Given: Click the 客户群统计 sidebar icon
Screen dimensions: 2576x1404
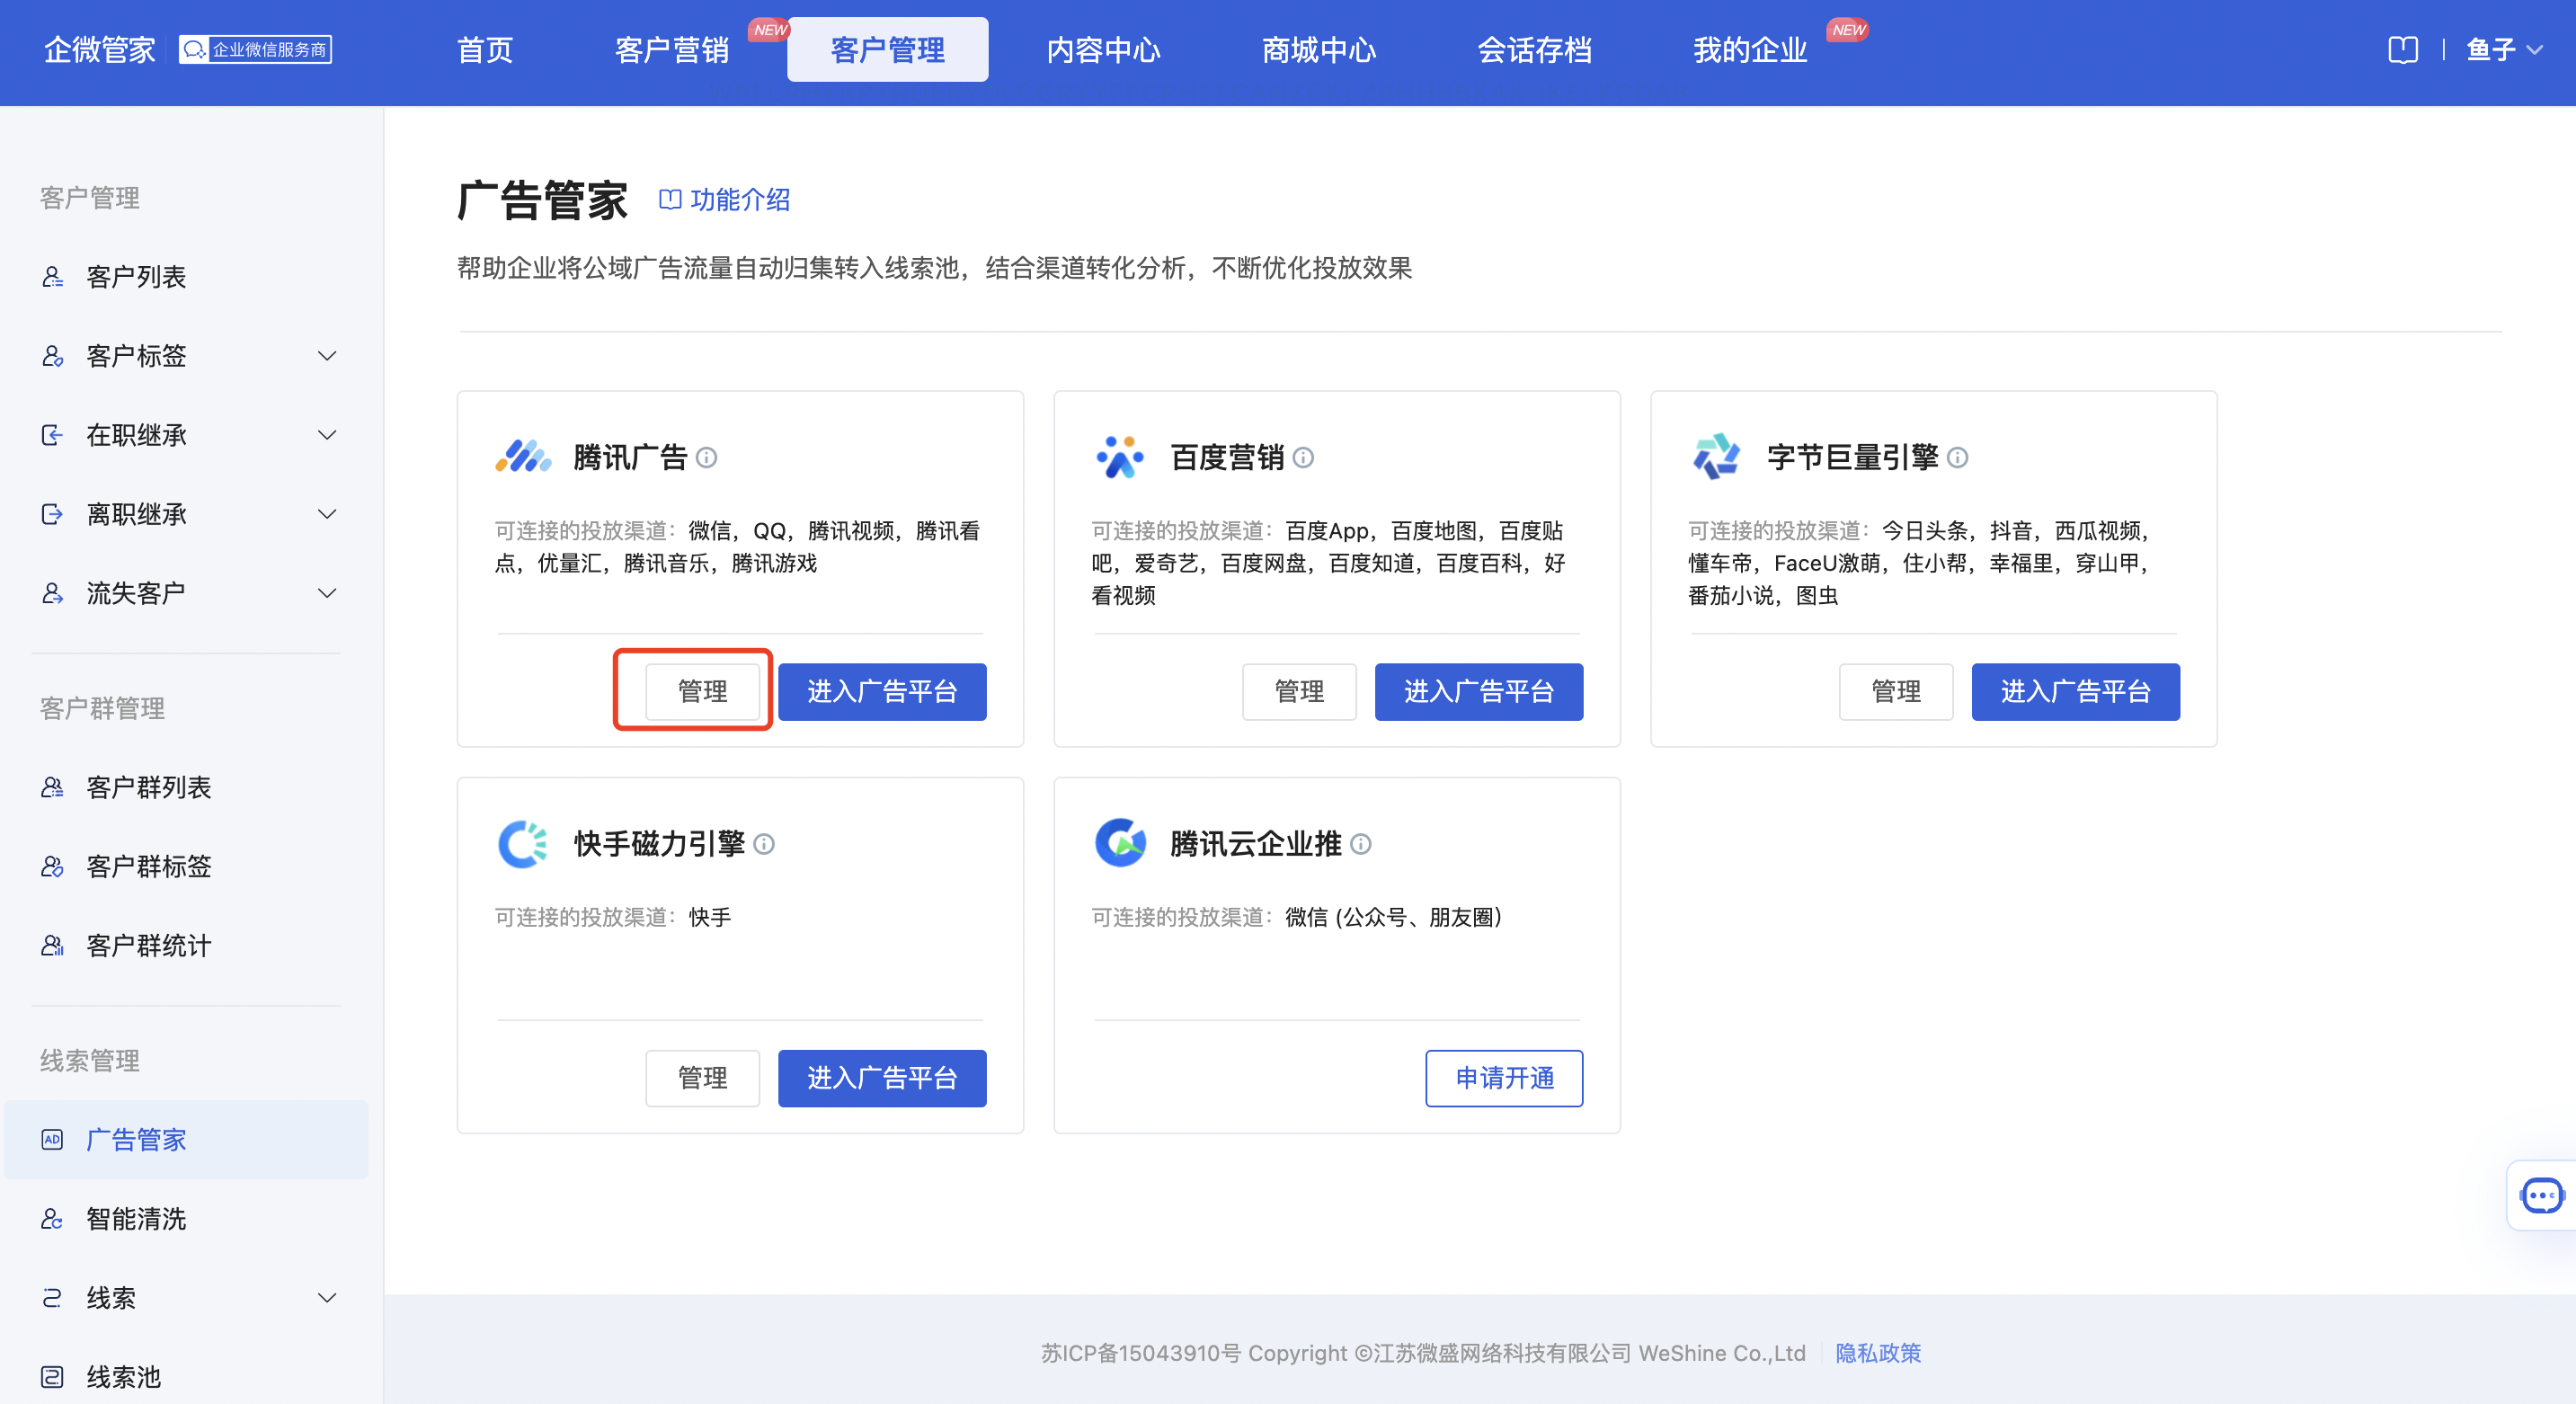Looking at the screenshot, I should coord(52,946).
